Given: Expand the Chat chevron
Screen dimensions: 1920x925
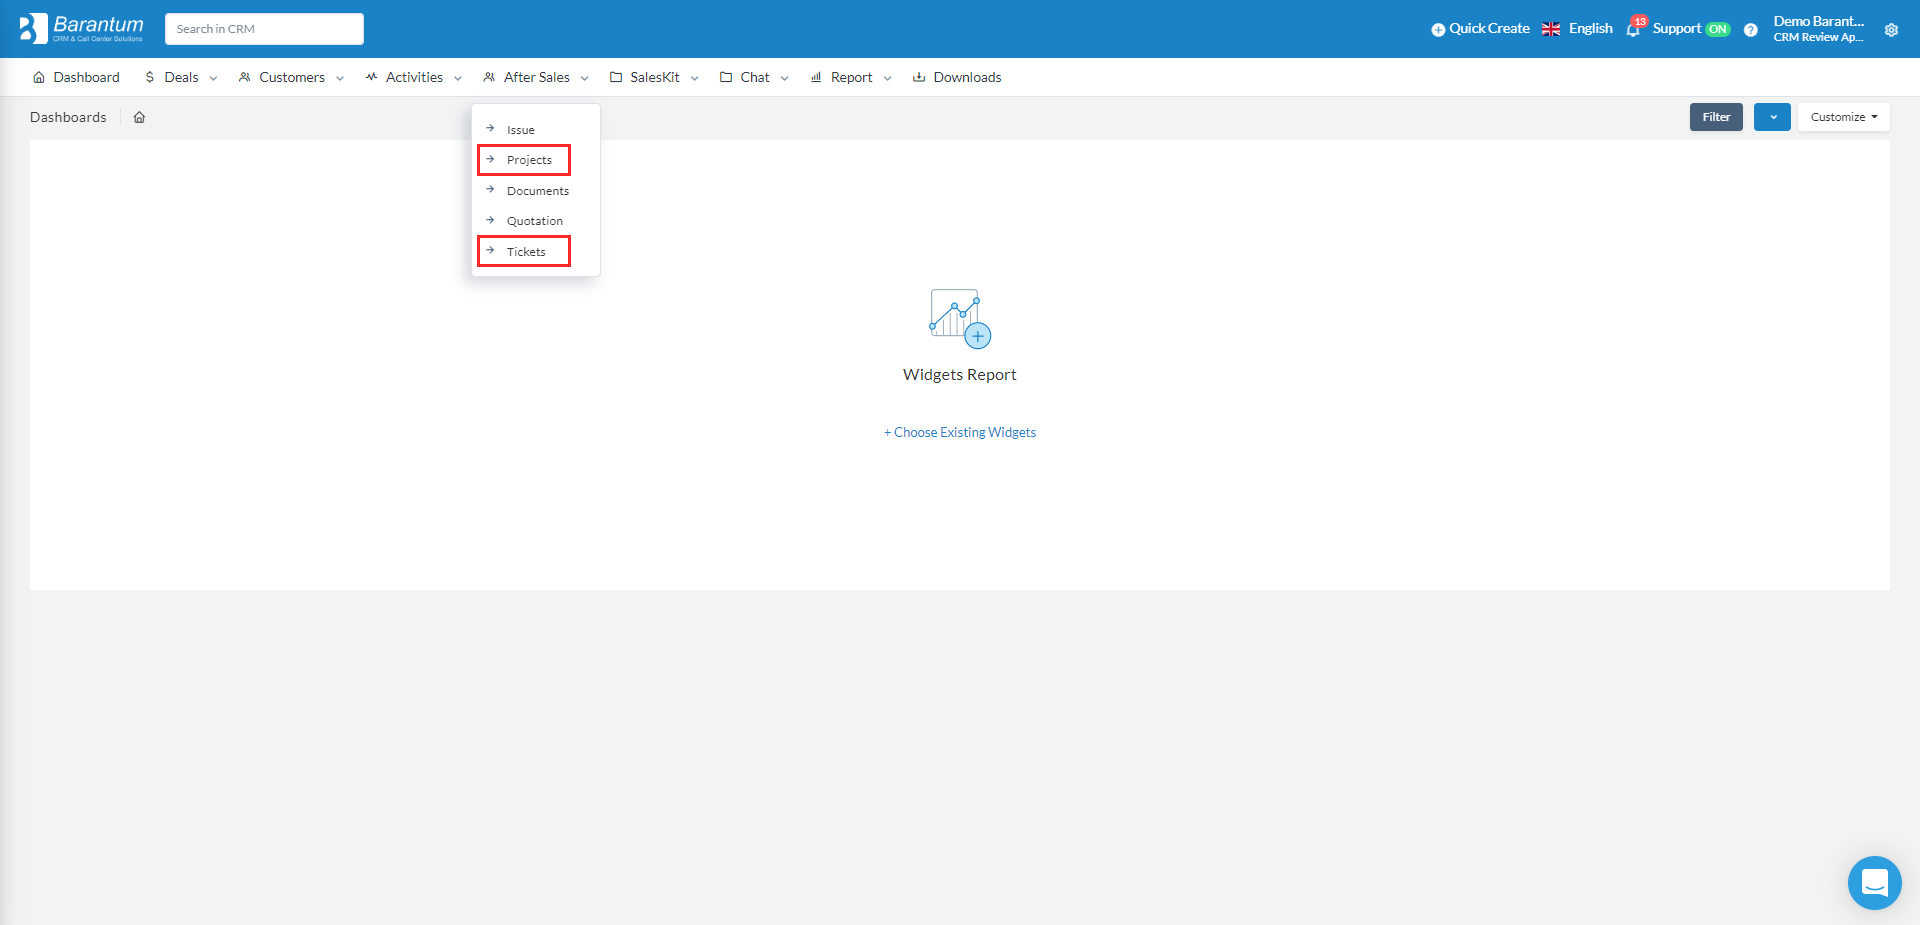Looking at the screenshot, I should [785, 78].
